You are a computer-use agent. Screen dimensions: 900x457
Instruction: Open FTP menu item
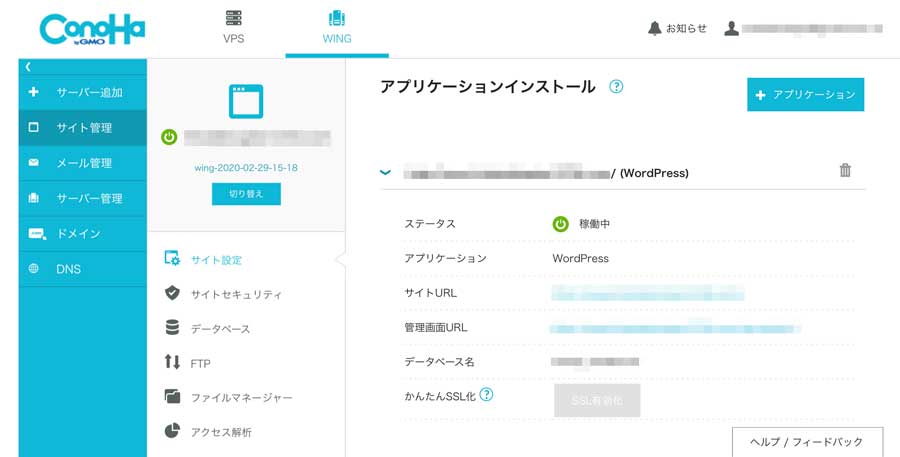pyautogui.click(x=200, y=363)
